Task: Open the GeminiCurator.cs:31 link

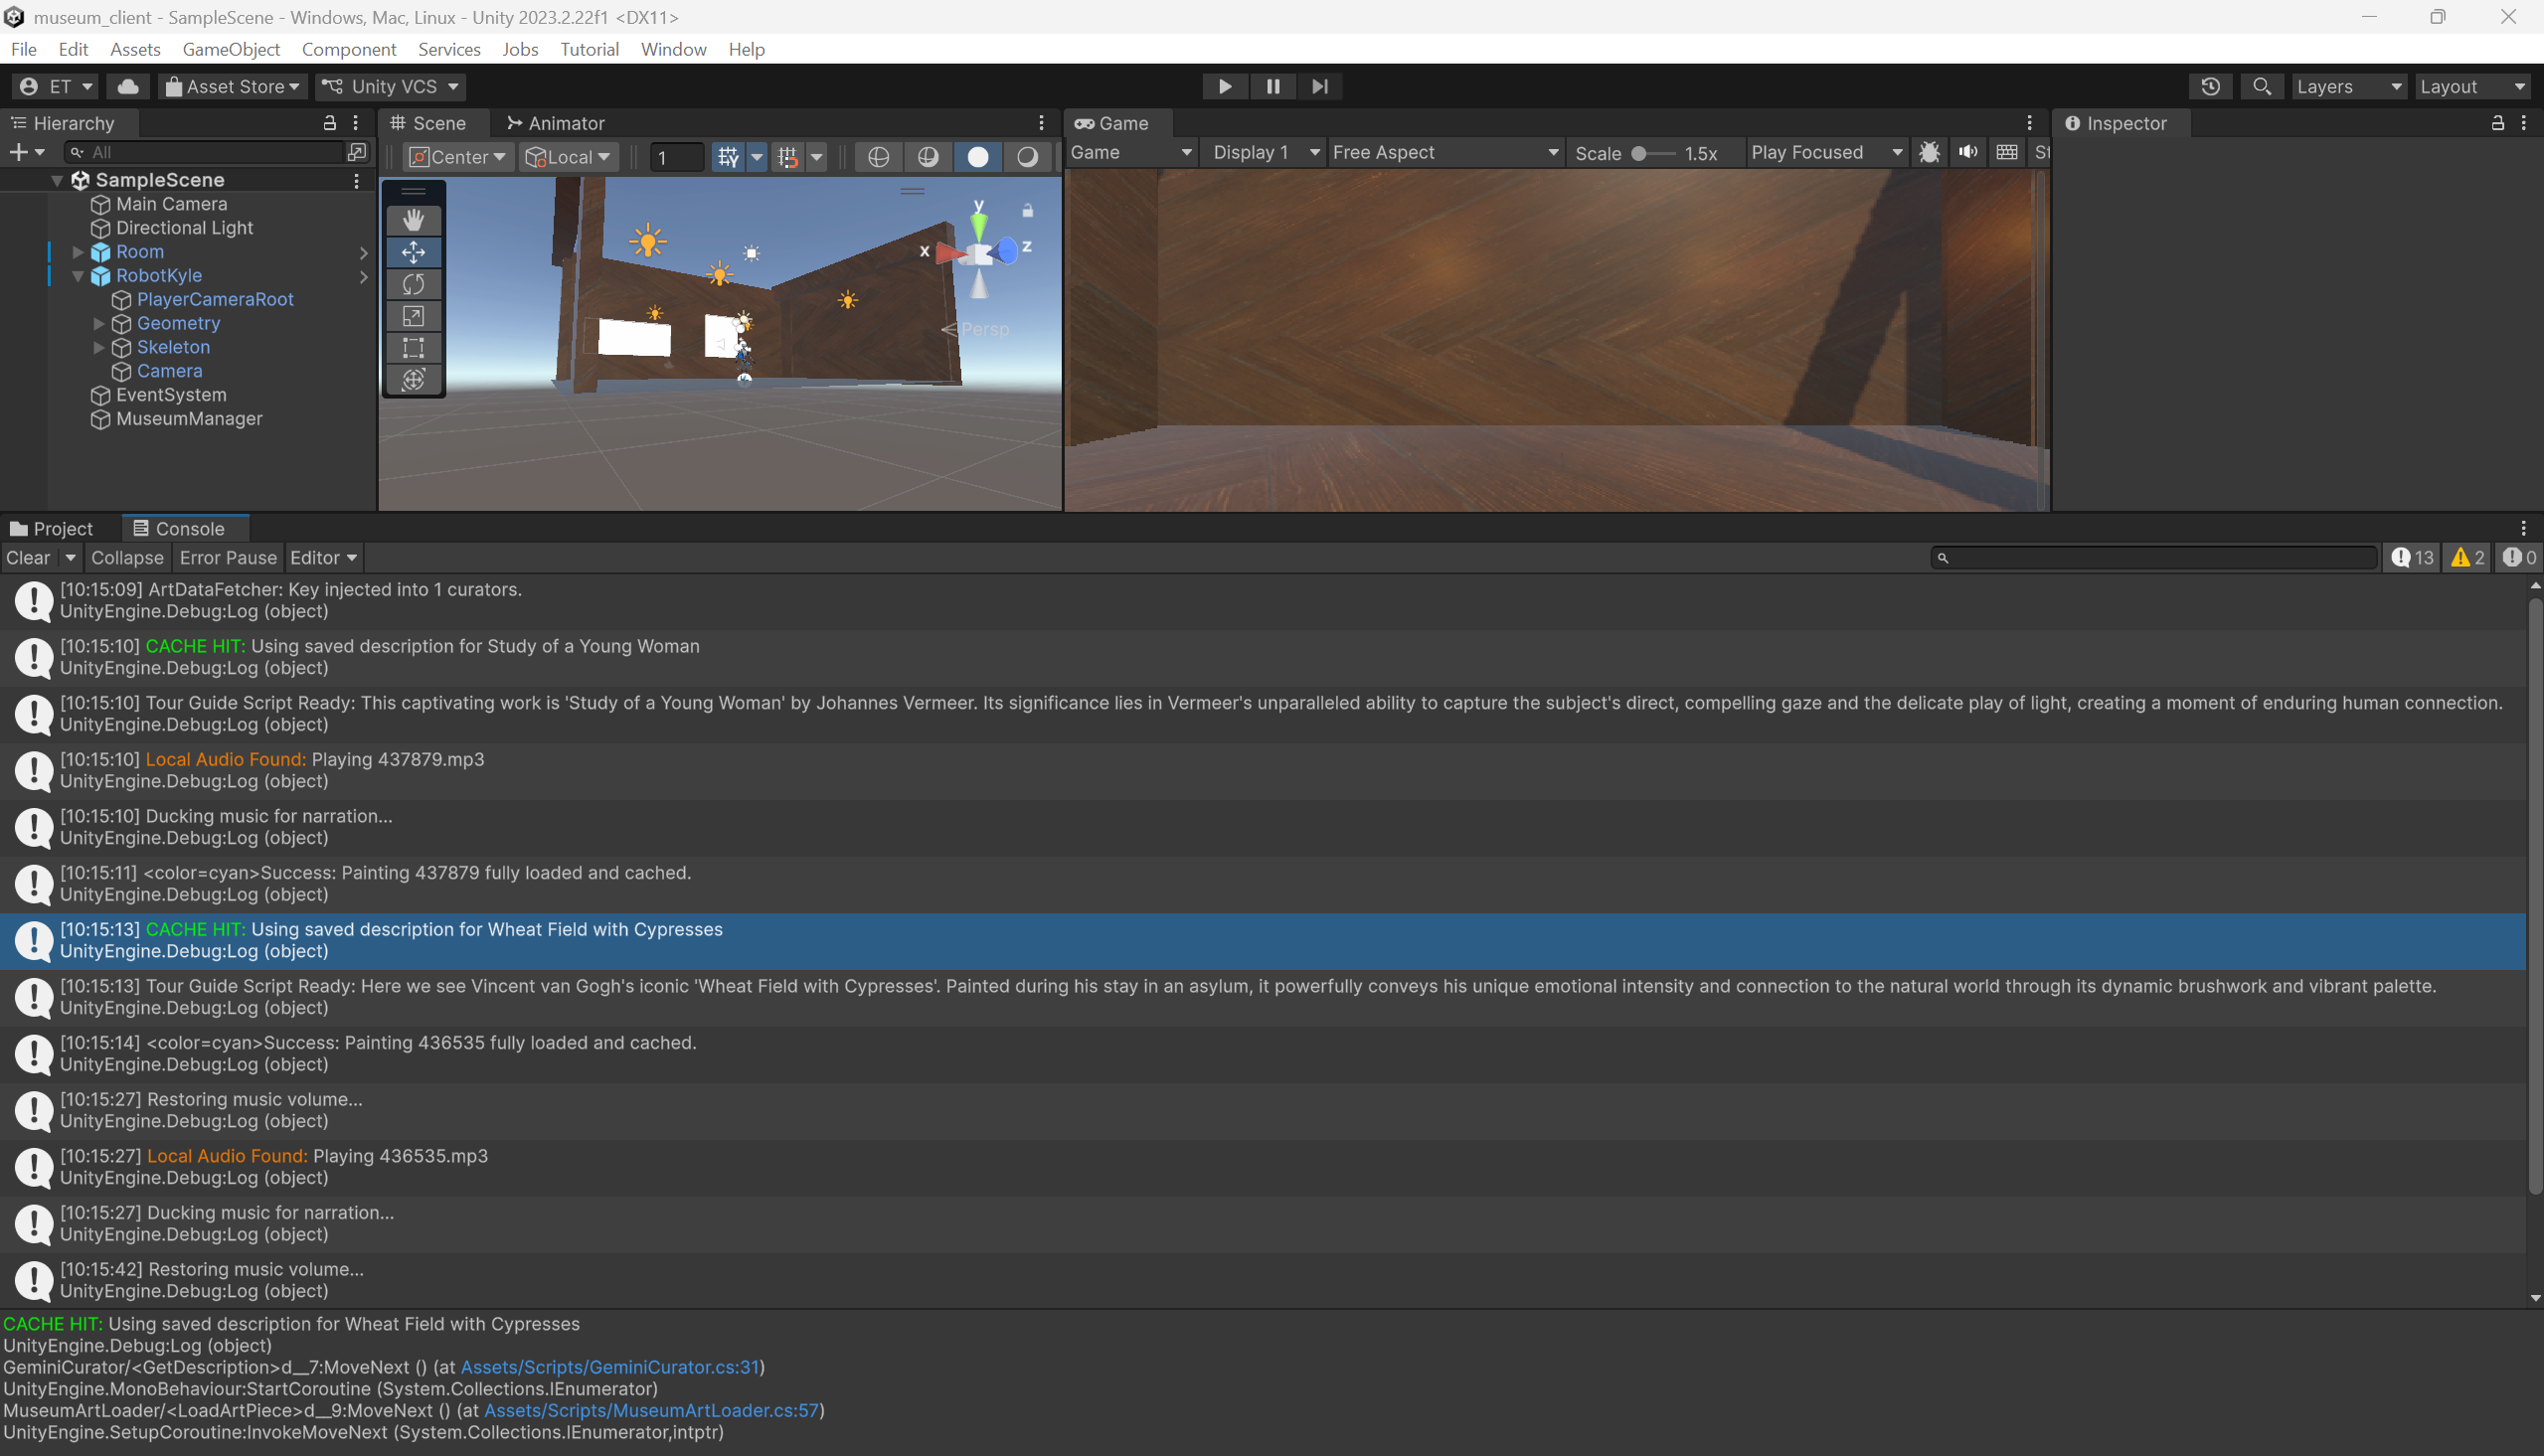Action: pyautogui.click(x=610, y=1367)
